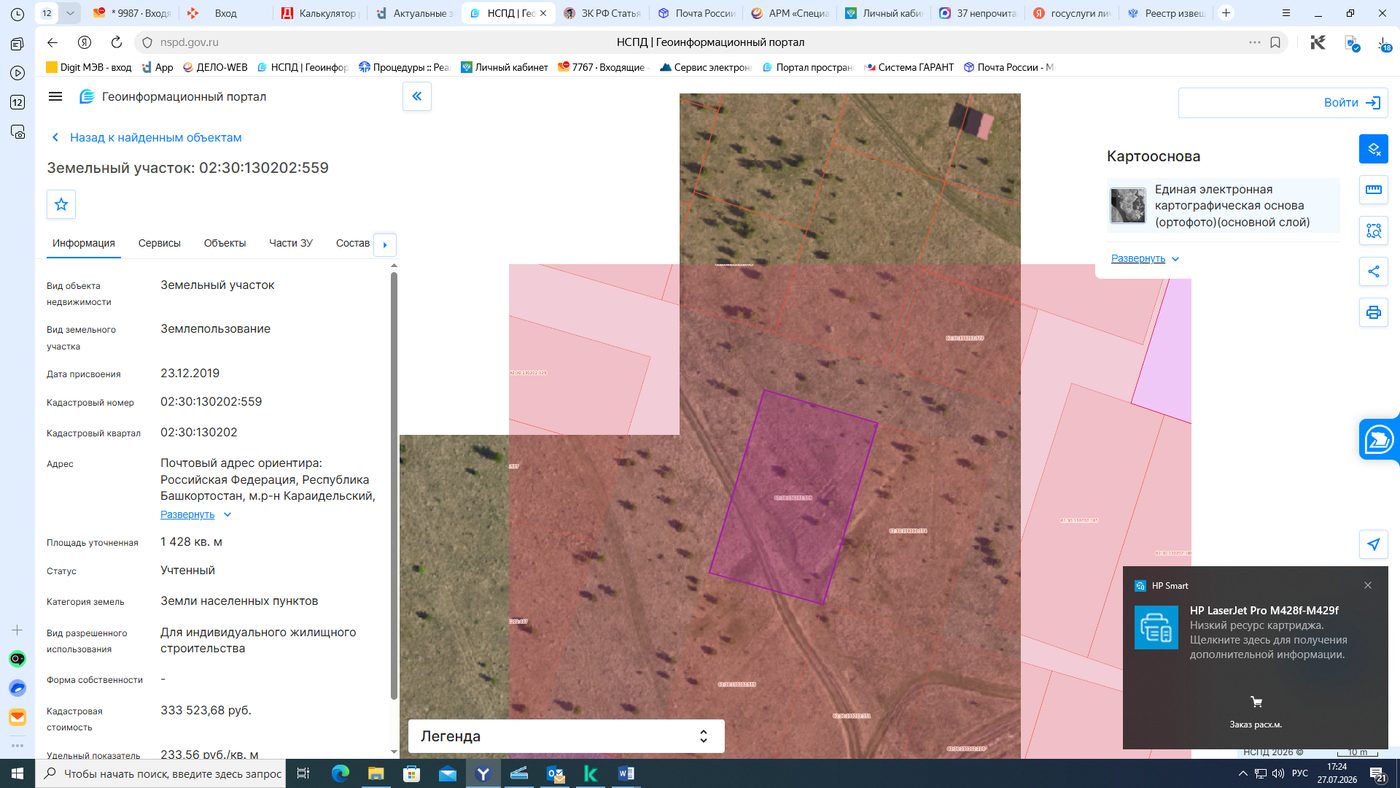Add parcel to favorites star icon
Viewport: 1400px width, 788px height.
pos(61,204)
